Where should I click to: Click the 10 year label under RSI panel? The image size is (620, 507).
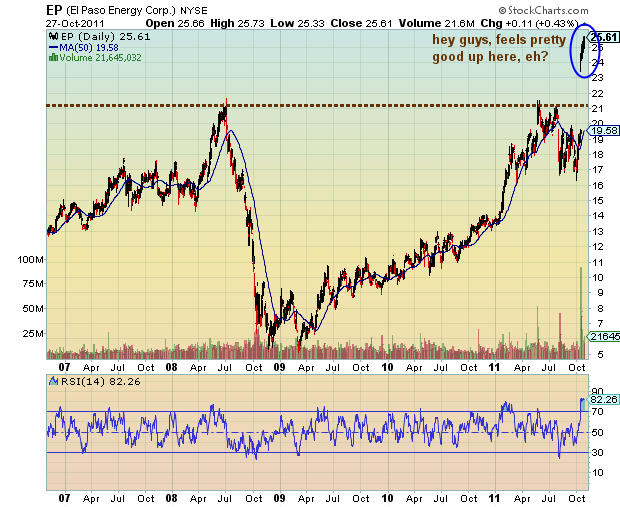(387, 498)
